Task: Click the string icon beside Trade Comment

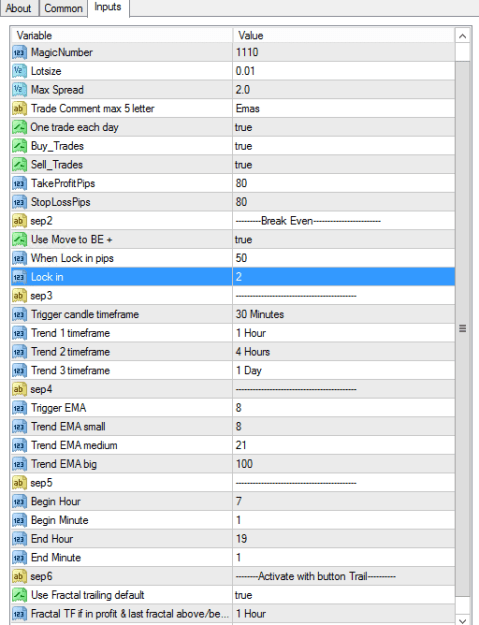Action: [19, 108]
